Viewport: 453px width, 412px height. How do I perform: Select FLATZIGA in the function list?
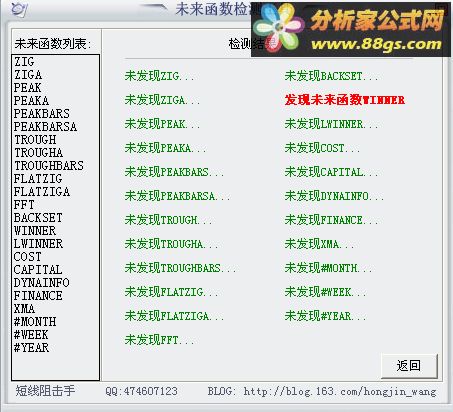[x=42, y=192]
